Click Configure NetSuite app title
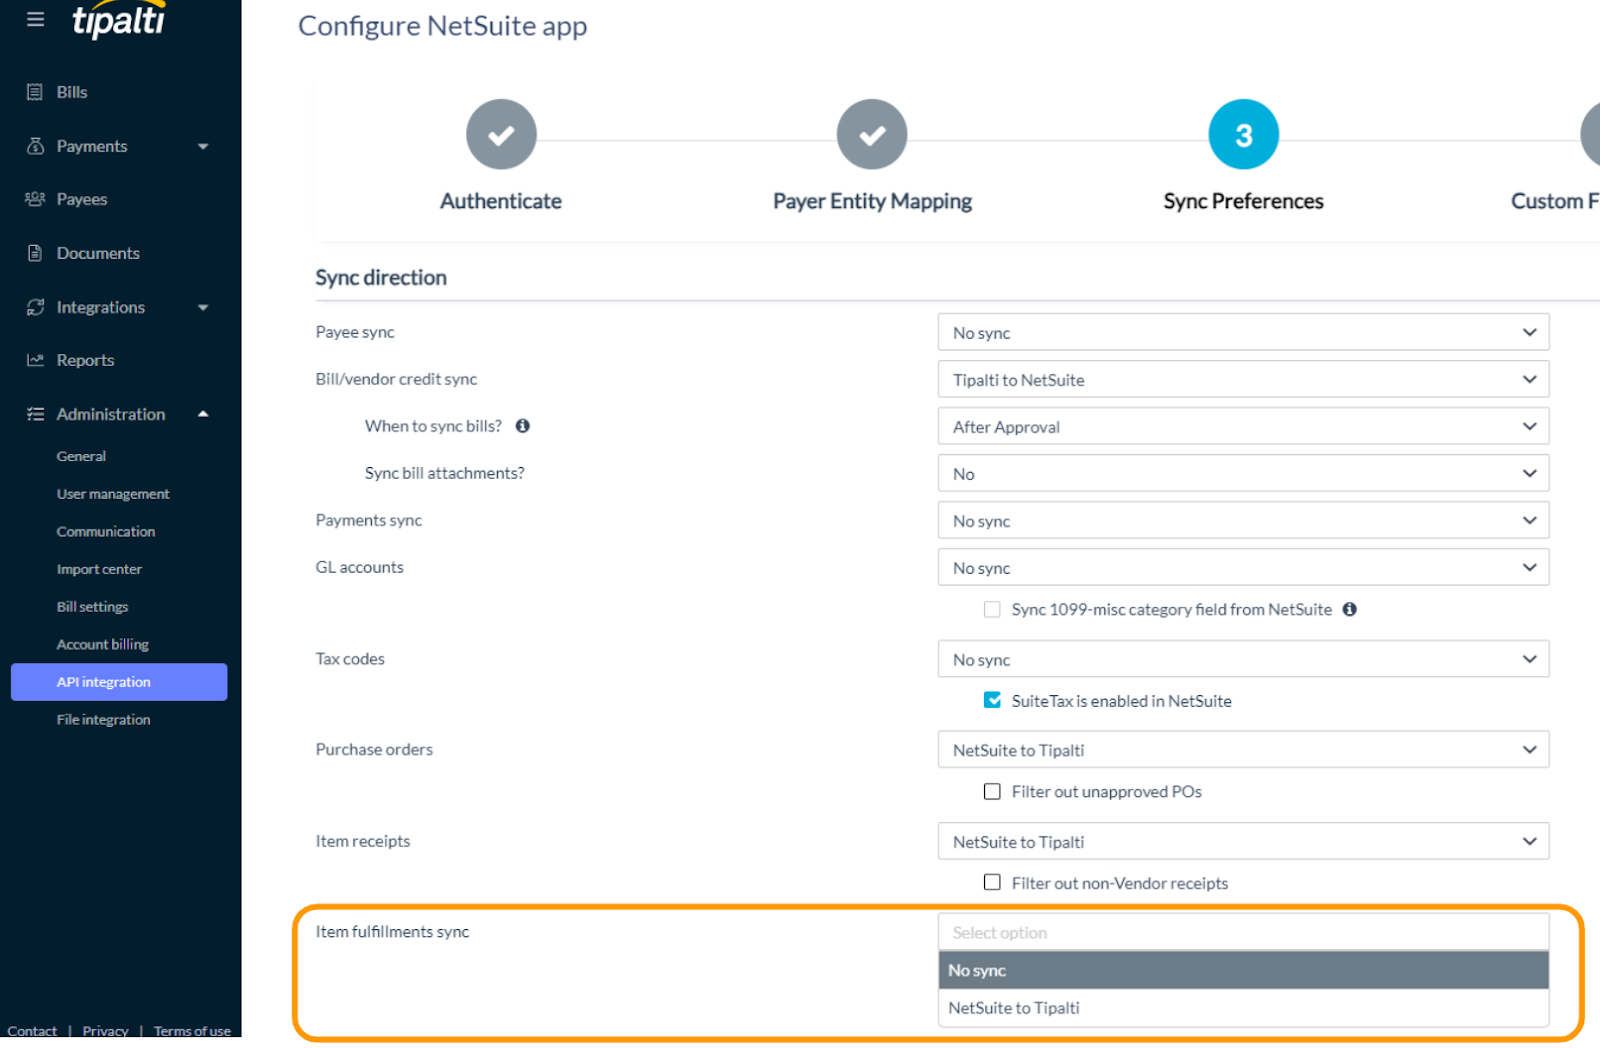This screenshot has height=1048, width=1600. (x=442, y=26)
